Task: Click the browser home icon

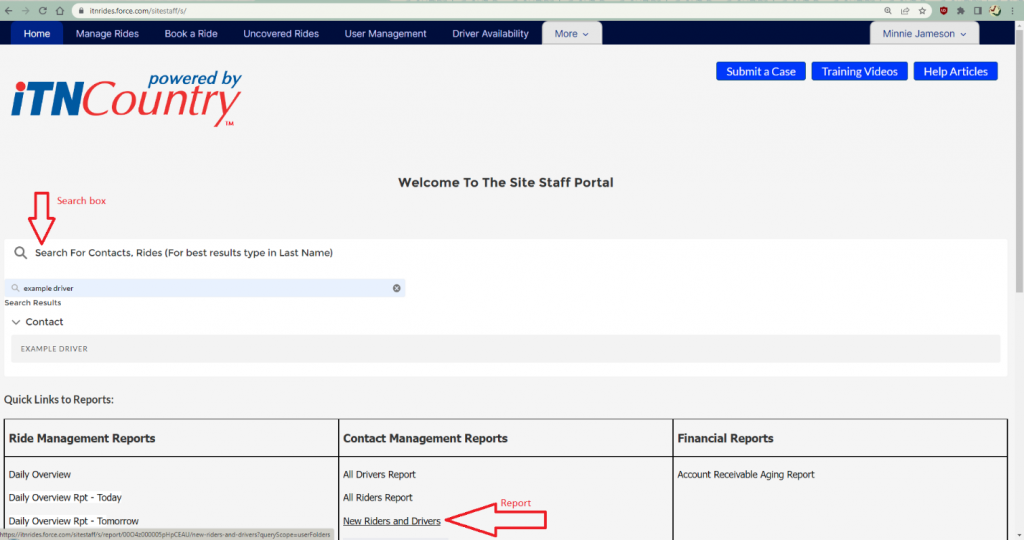Action: tap(60, 10)
